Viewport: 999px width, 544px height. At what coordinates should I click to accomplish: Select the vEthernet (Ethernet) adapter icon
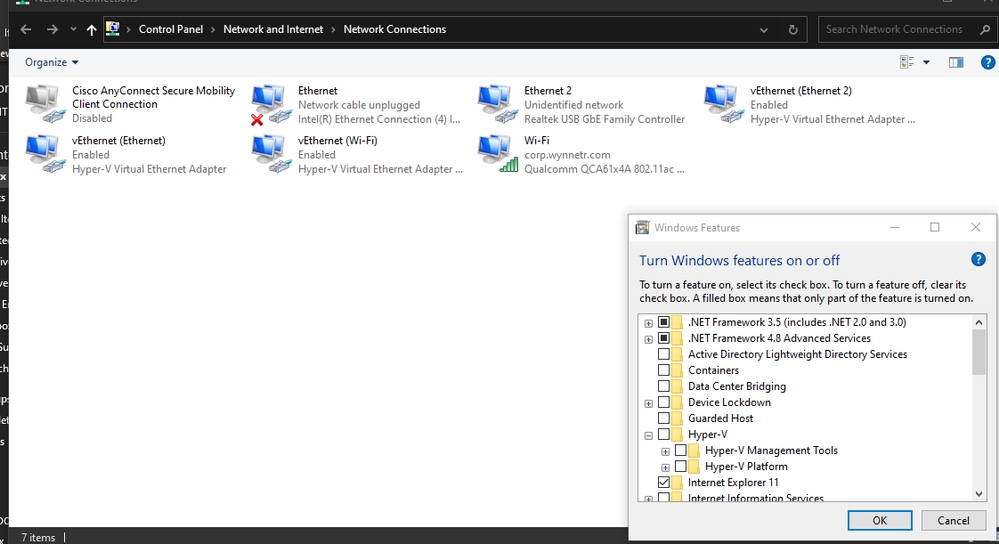point(45,154)
